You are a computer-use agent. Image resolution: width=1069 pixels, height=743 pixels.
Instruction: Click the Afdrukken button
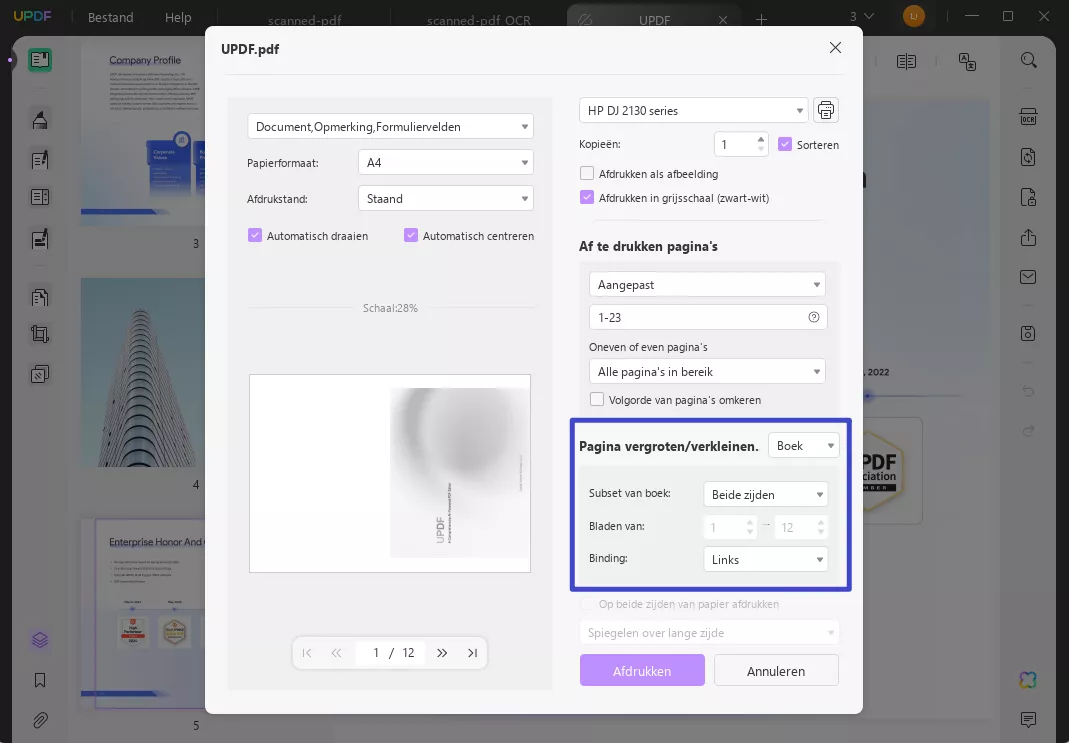(642, 670)
